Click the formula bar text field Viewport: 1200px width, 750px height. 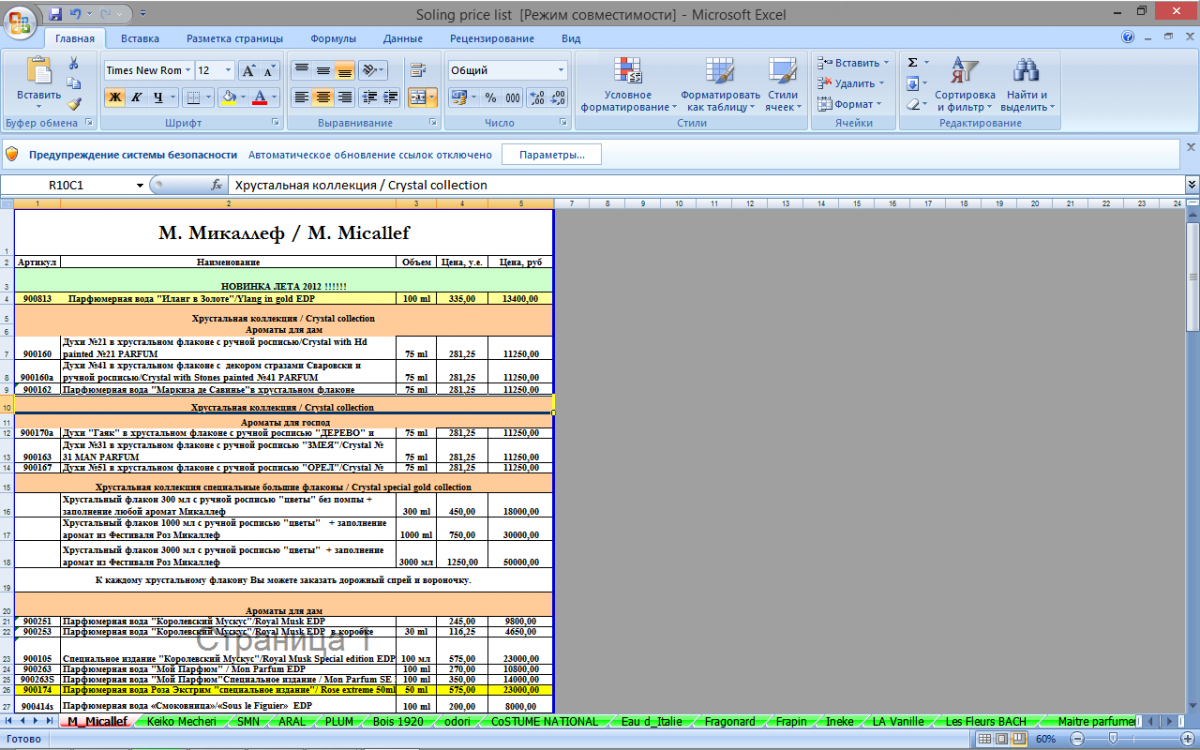coord(706,185)
